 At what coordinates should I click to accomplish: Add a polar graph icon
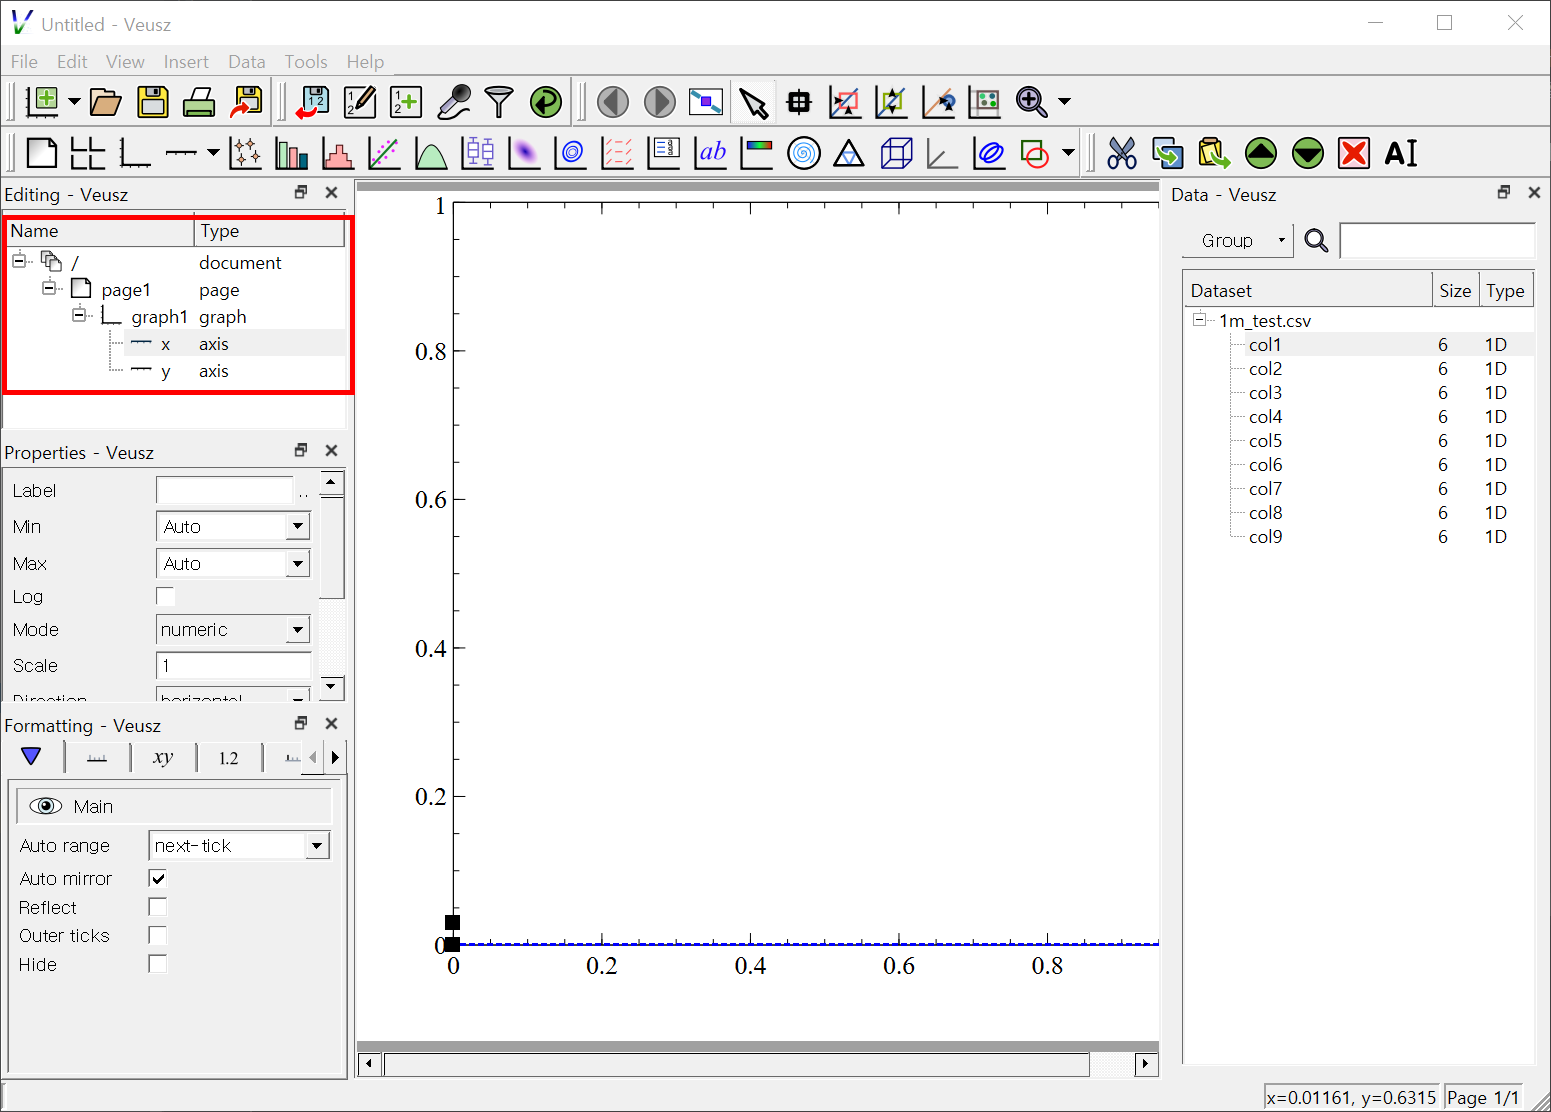coord(804,153)
